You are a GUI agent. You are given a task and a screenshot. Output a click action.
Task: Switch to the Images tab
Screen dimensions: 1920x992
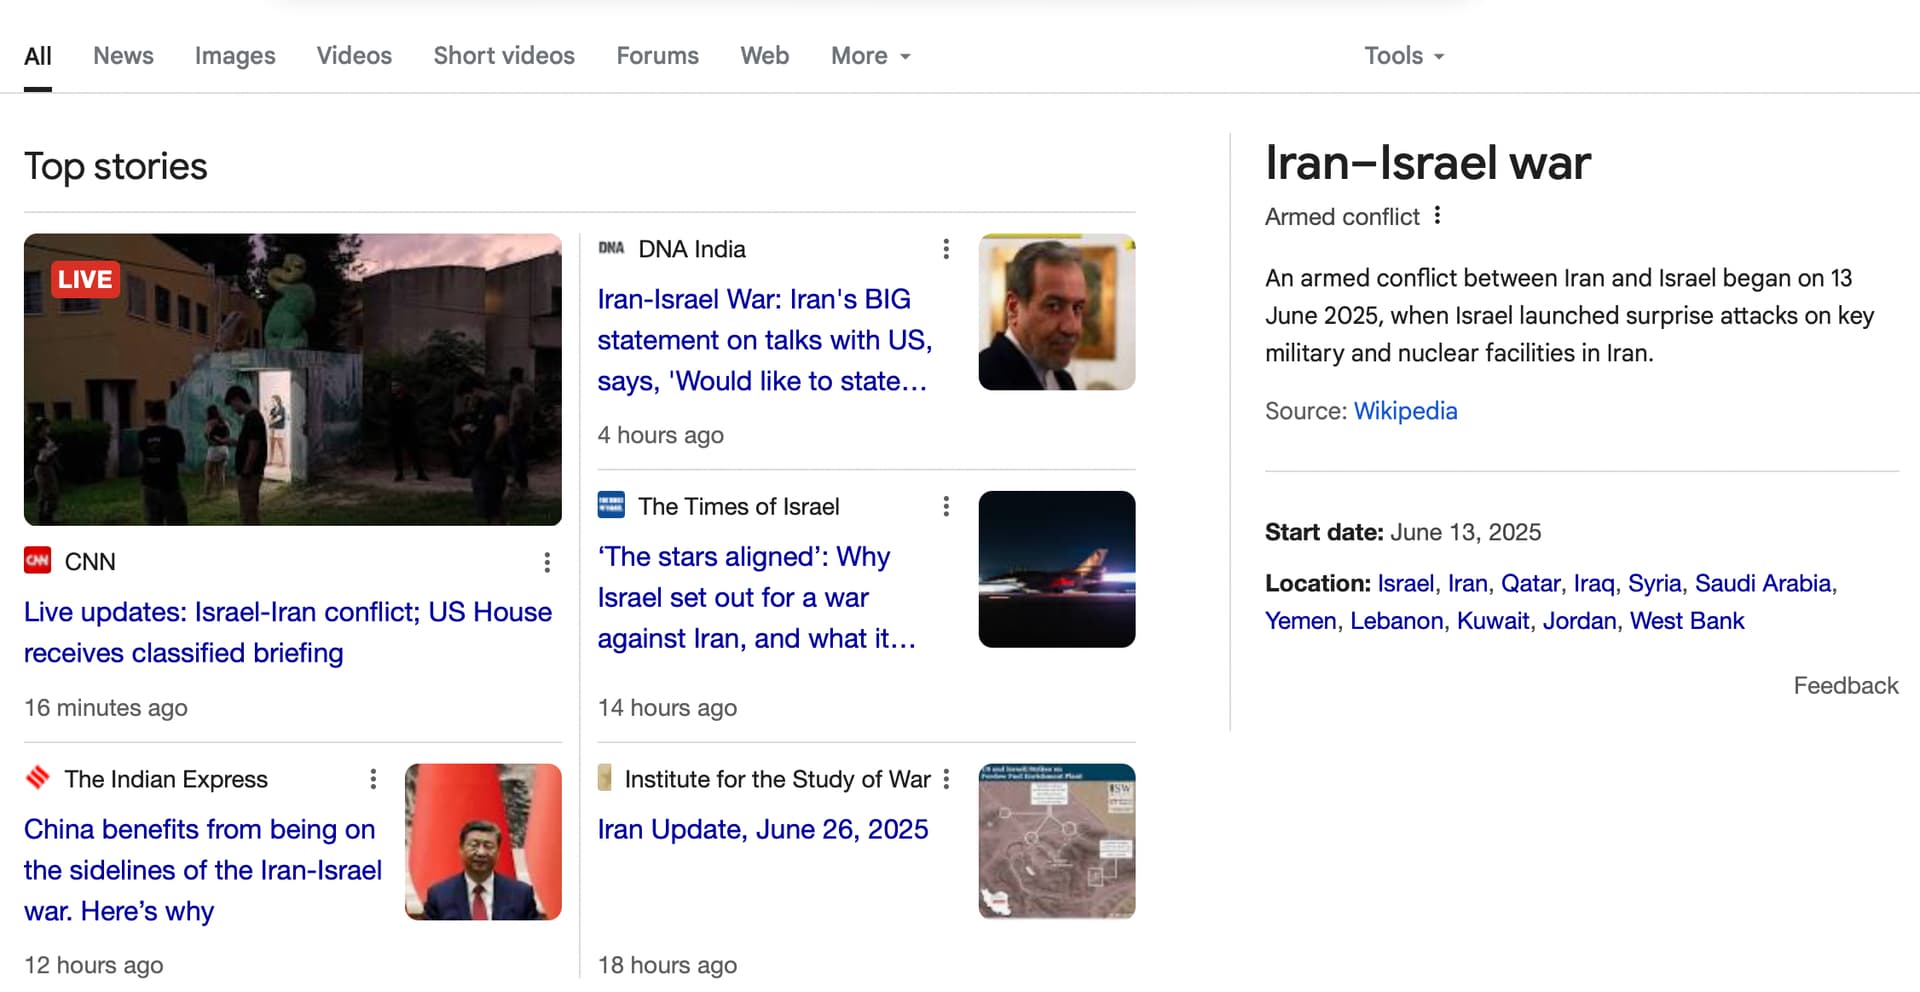click(235, 56)
